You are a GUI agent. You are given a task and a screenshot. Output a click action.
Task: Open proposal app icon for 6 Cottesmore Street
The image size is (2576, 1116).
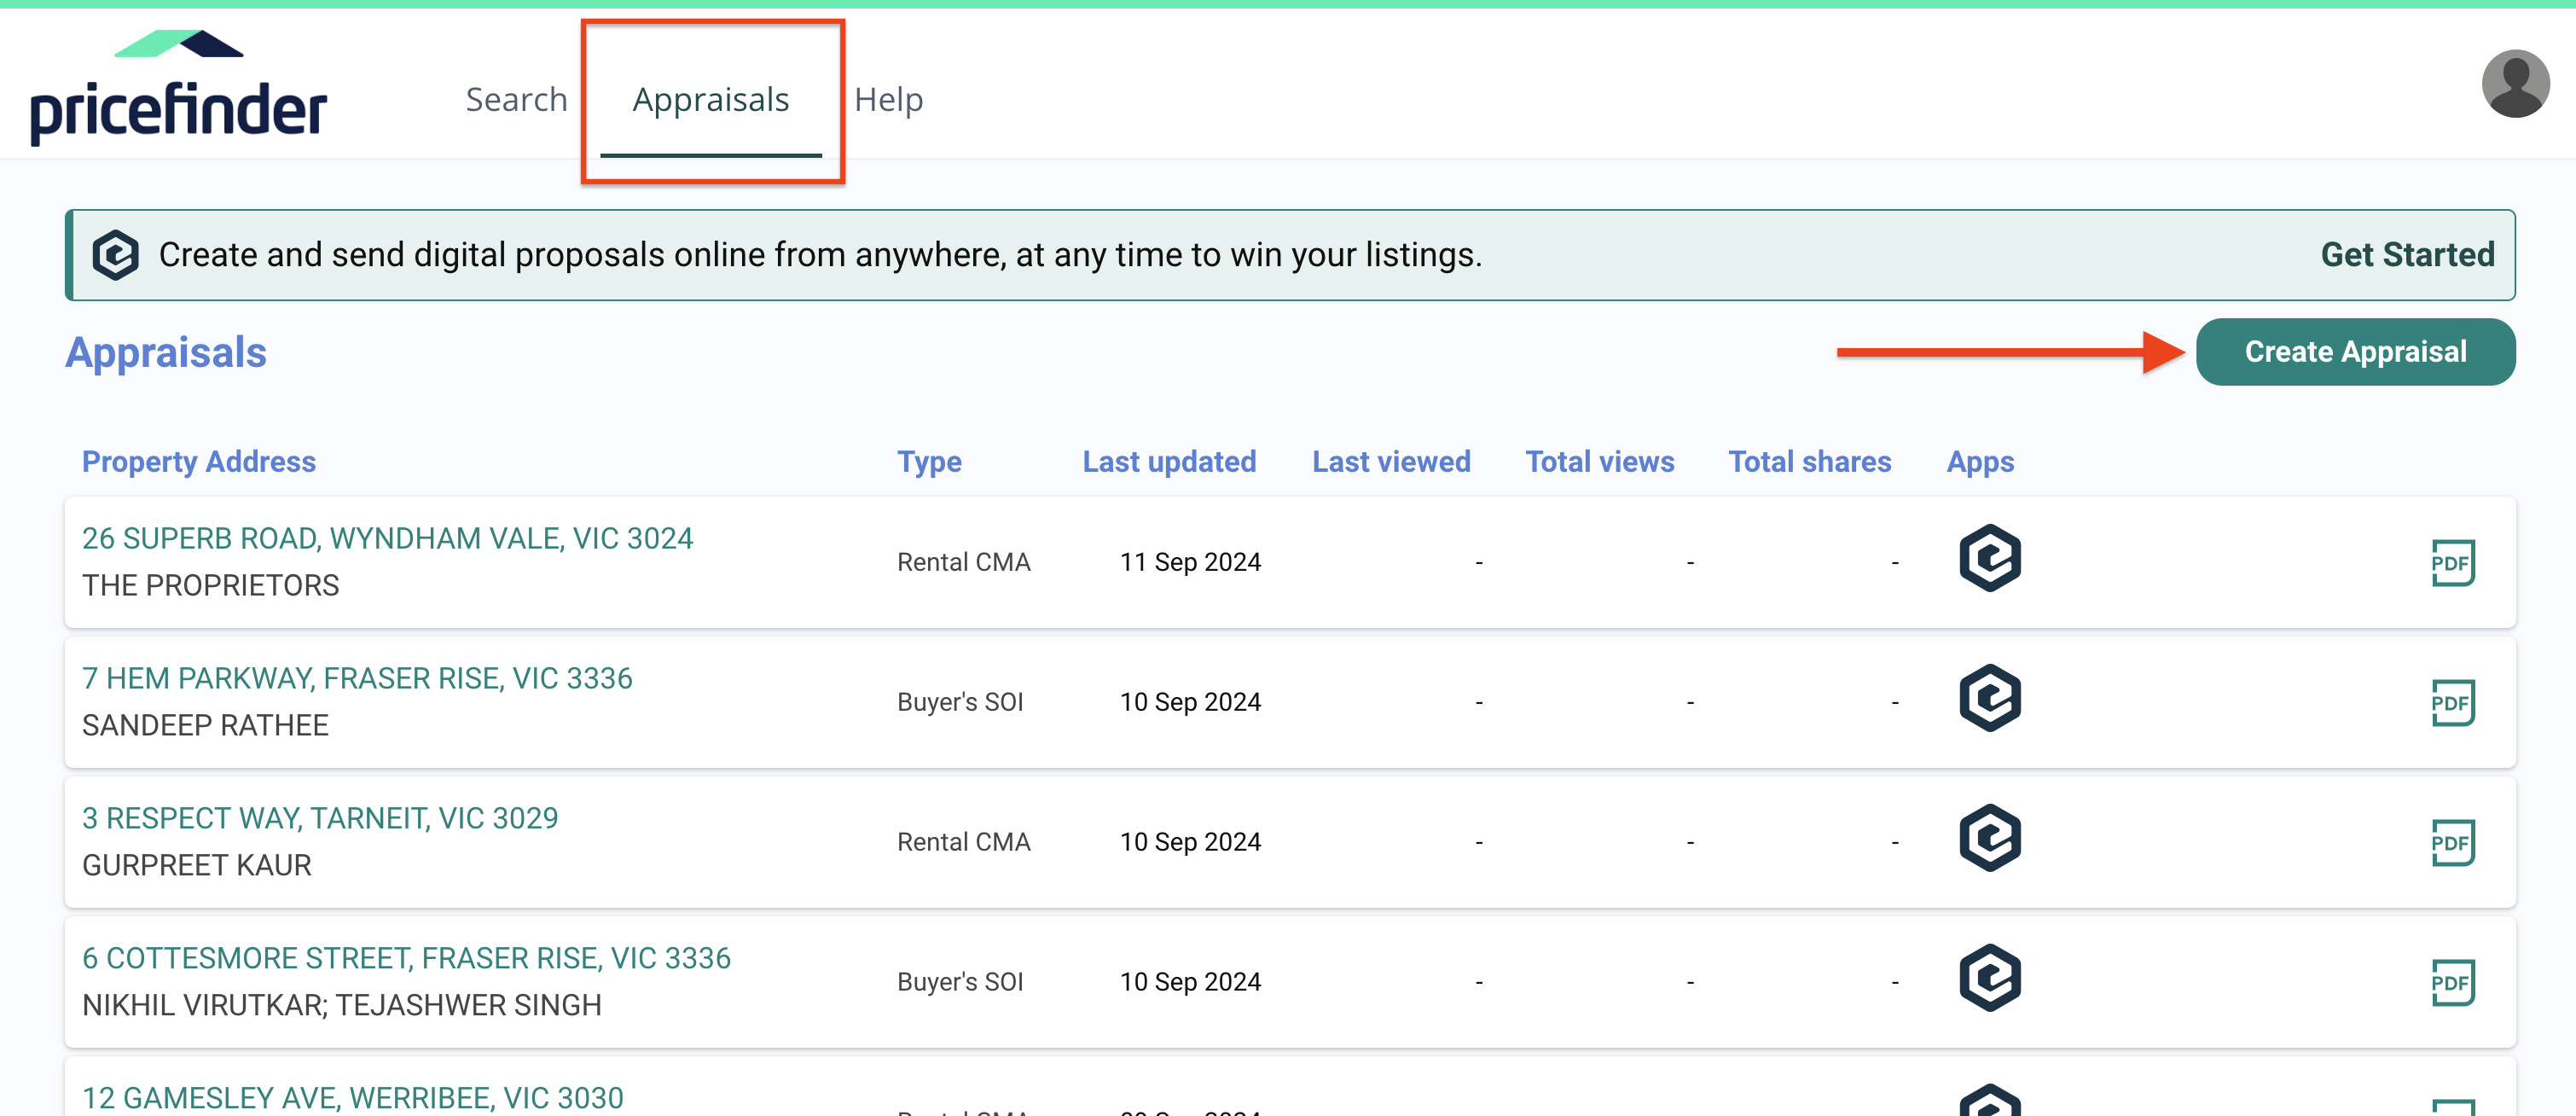1989,978
